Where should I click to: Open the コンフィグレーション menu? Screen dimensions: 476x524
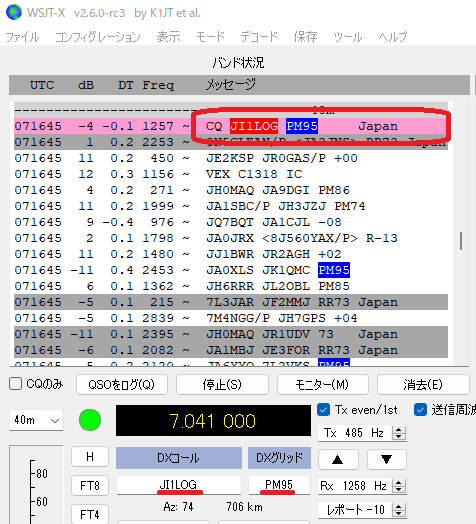click(x=98, y=37)
